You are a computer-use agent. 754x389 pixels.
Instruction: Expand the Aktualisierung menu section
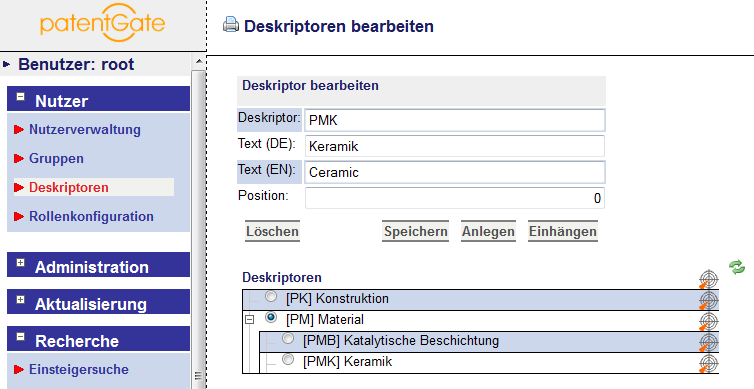tap(20, 300)
